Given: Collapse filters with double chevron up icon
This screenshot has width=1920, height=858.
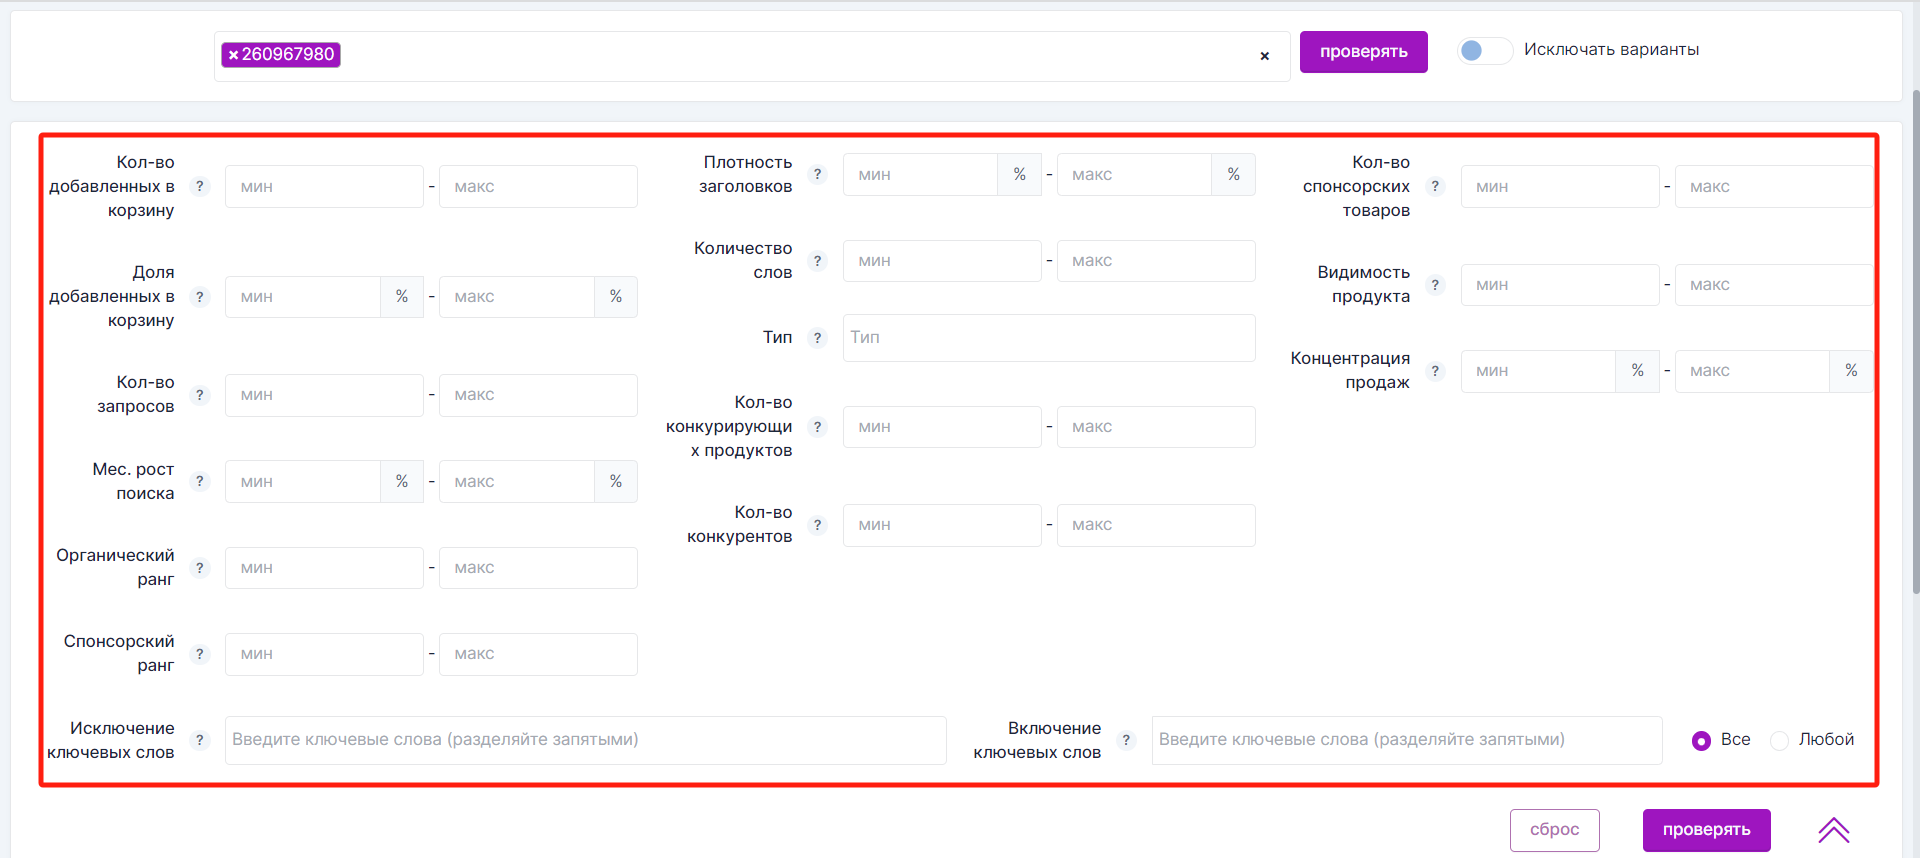Looking at the screenshot, I should (x=1833, y=830).
